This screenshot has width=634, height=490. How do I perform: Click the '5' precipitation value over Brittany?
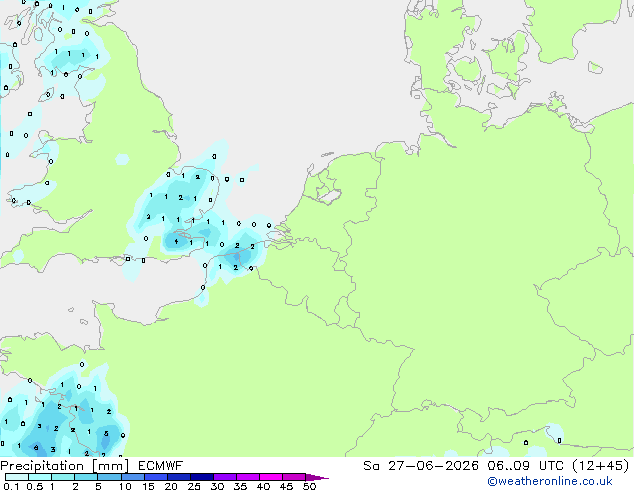tap(106, 433)
